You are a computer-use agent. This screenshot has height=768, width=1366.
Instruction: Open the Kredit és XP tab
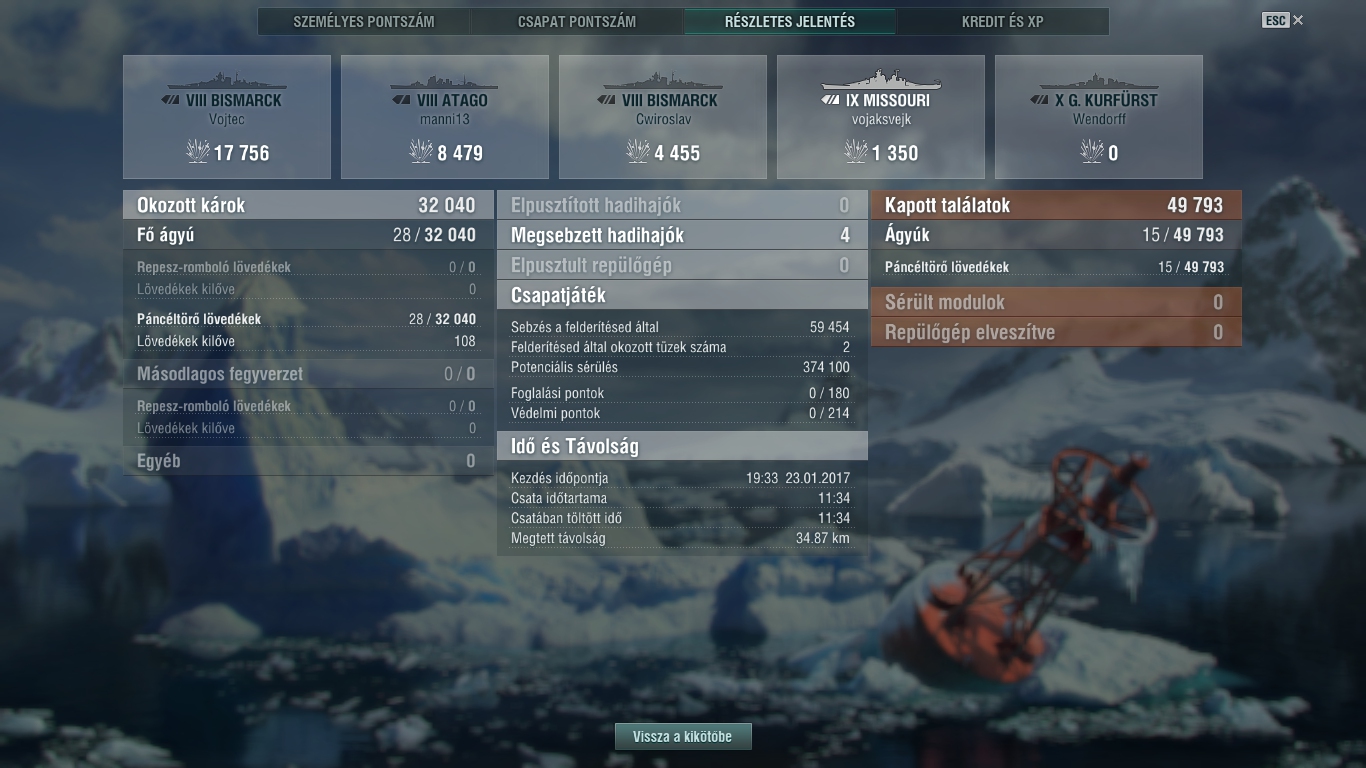pyautogui.click(x=1003, y=21)
